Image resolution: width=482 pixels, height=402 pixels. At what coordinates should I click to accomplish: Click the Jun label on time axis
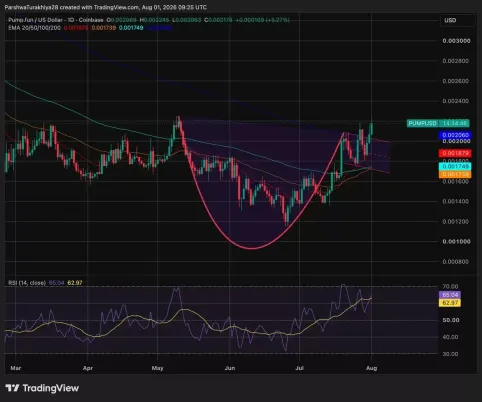coord(230,368)
